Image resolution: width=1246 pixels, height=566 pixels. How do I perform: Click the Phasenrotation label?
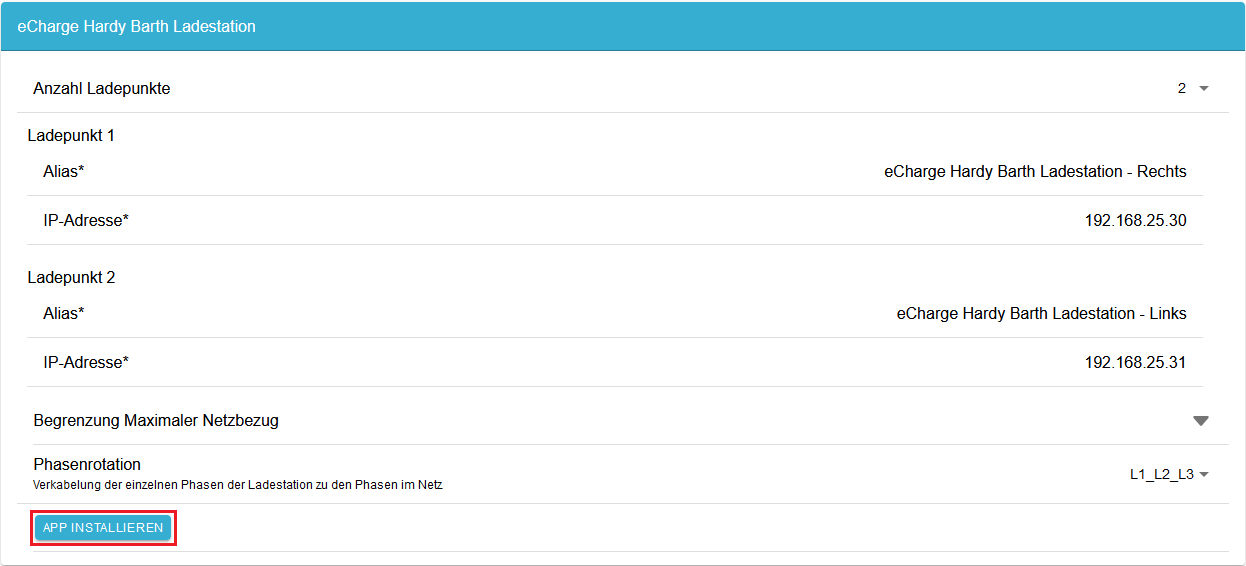87,465
